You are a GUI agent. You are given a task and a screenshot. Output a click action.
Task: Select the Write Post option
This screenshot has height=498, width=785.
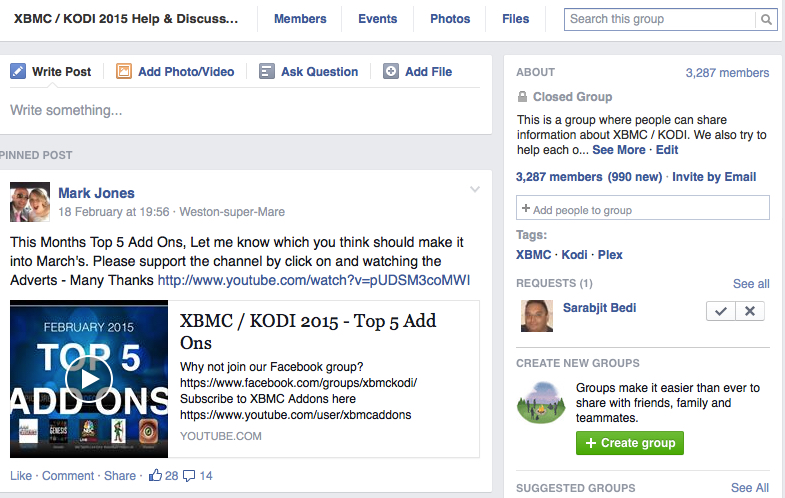(x=62, y=72)
